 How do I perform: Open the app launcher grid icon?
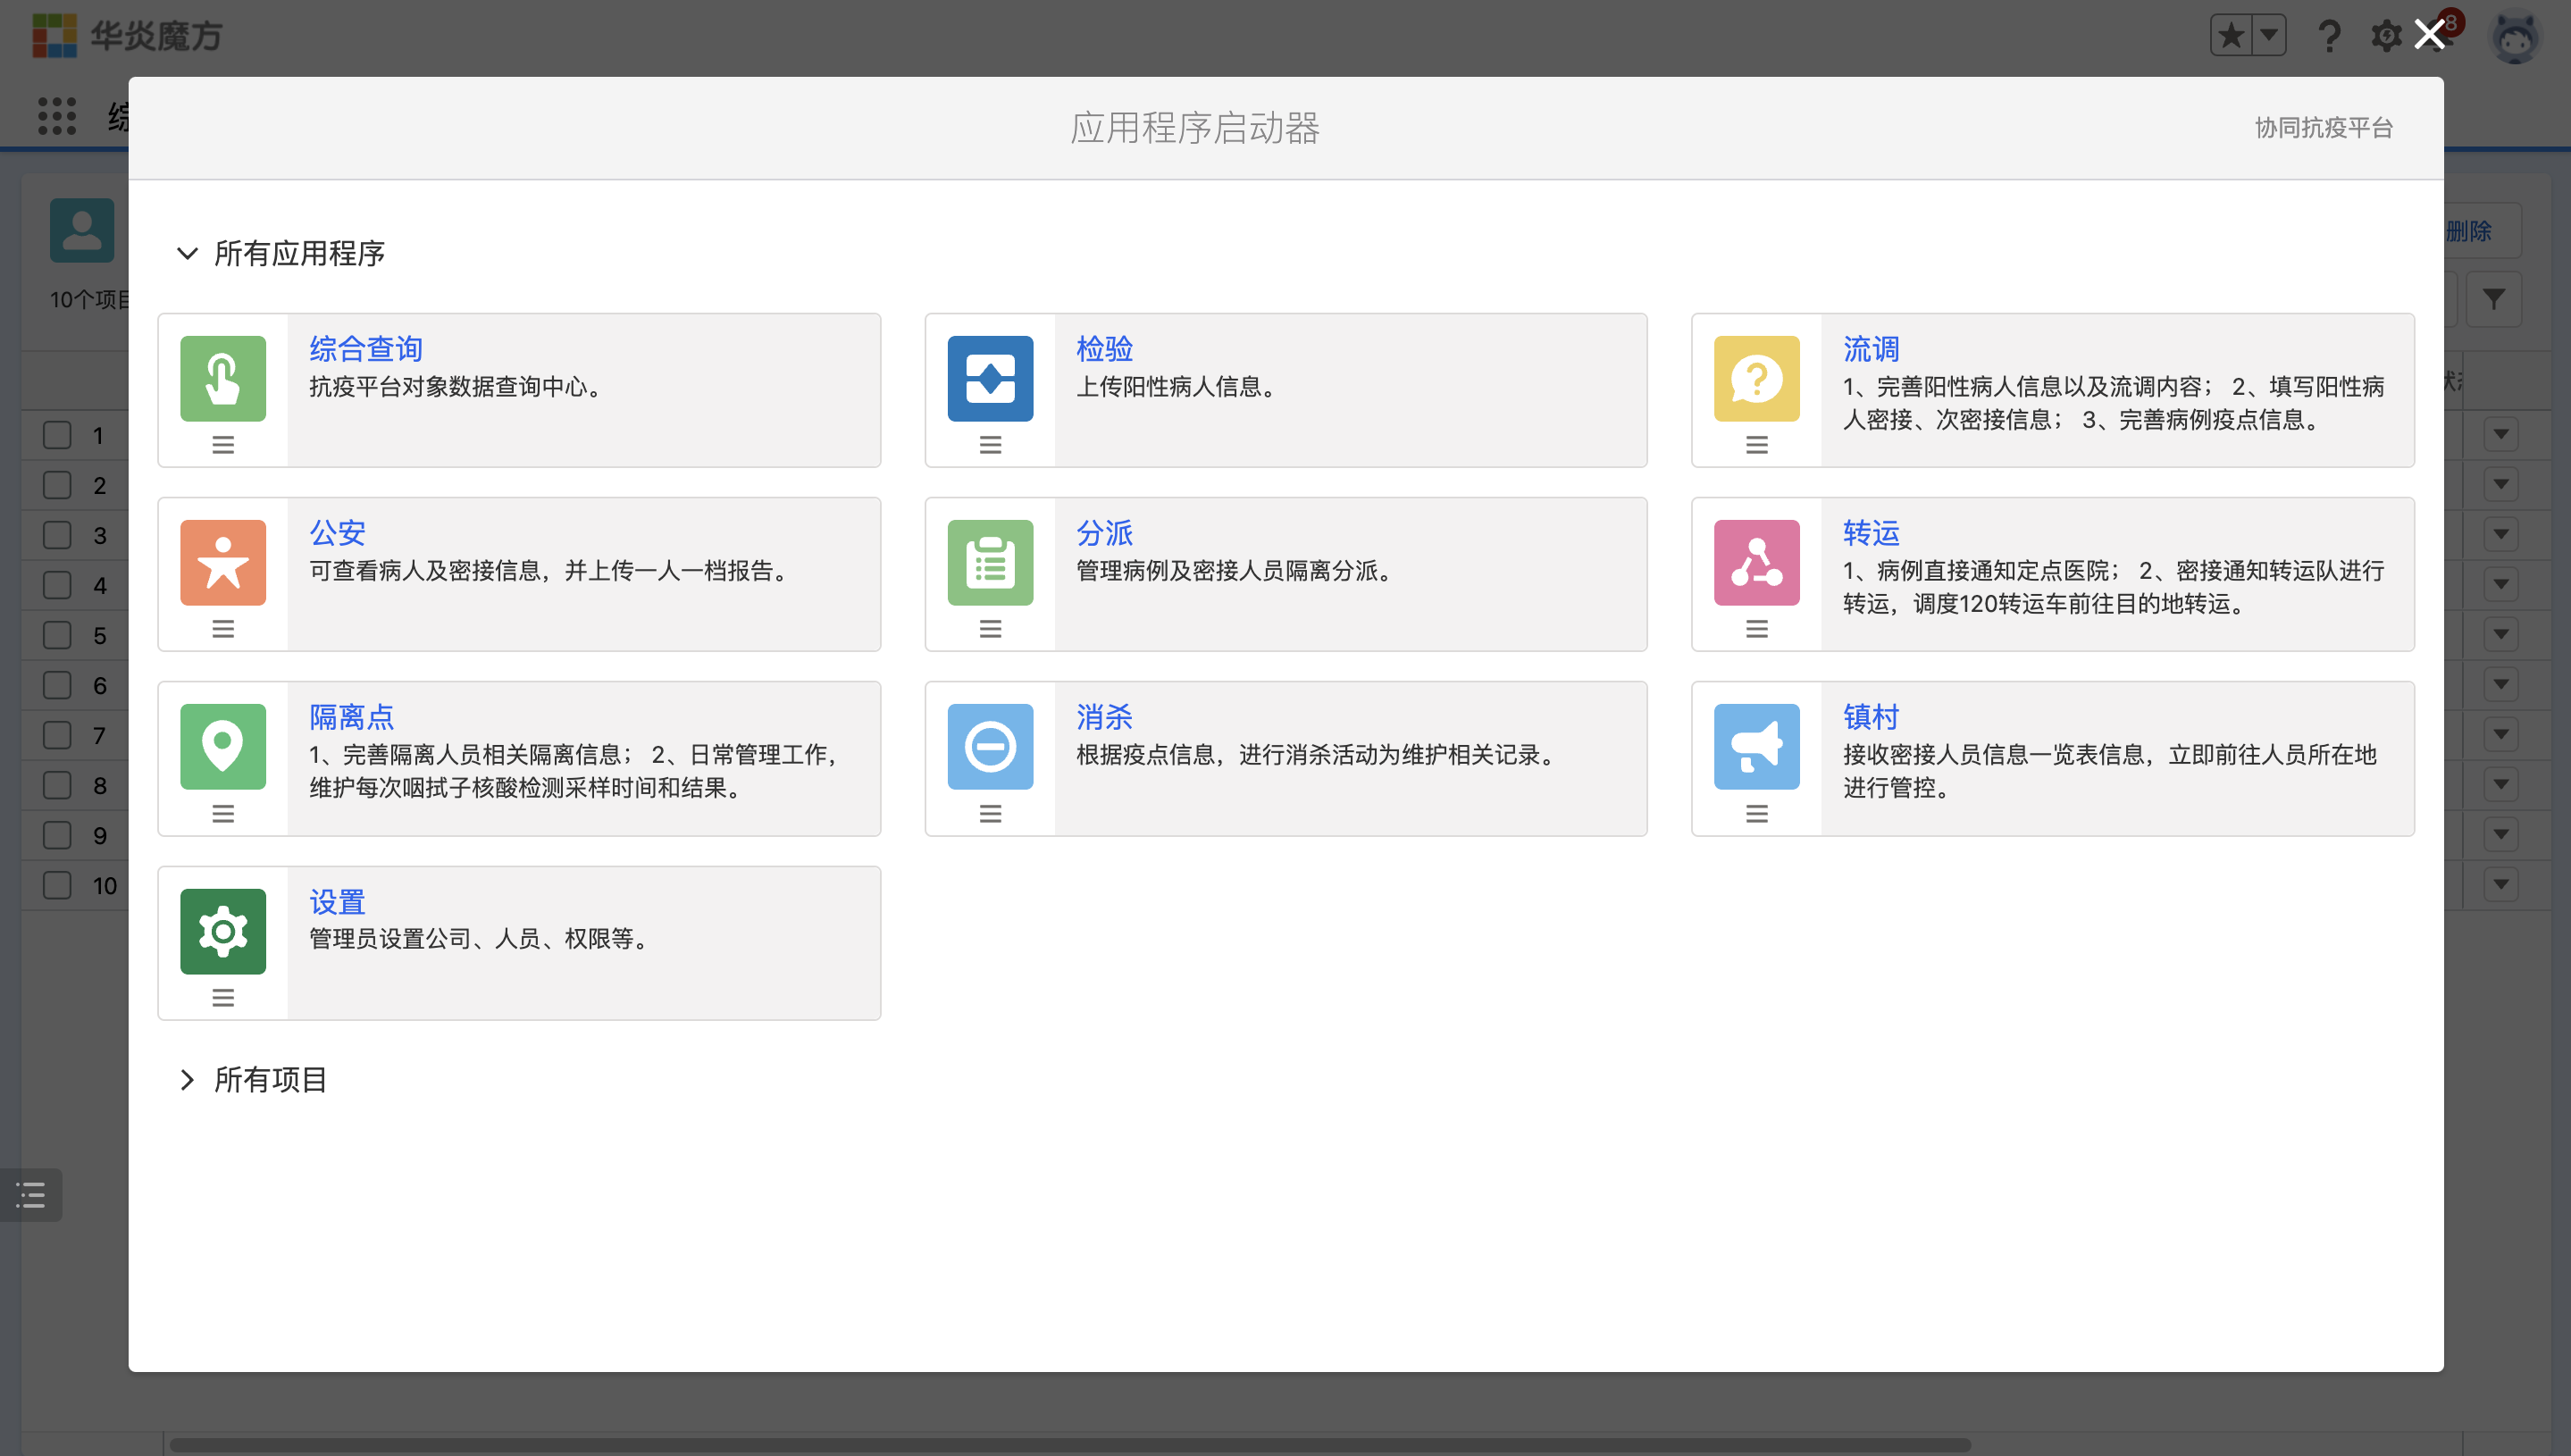[x=57, y=116]
